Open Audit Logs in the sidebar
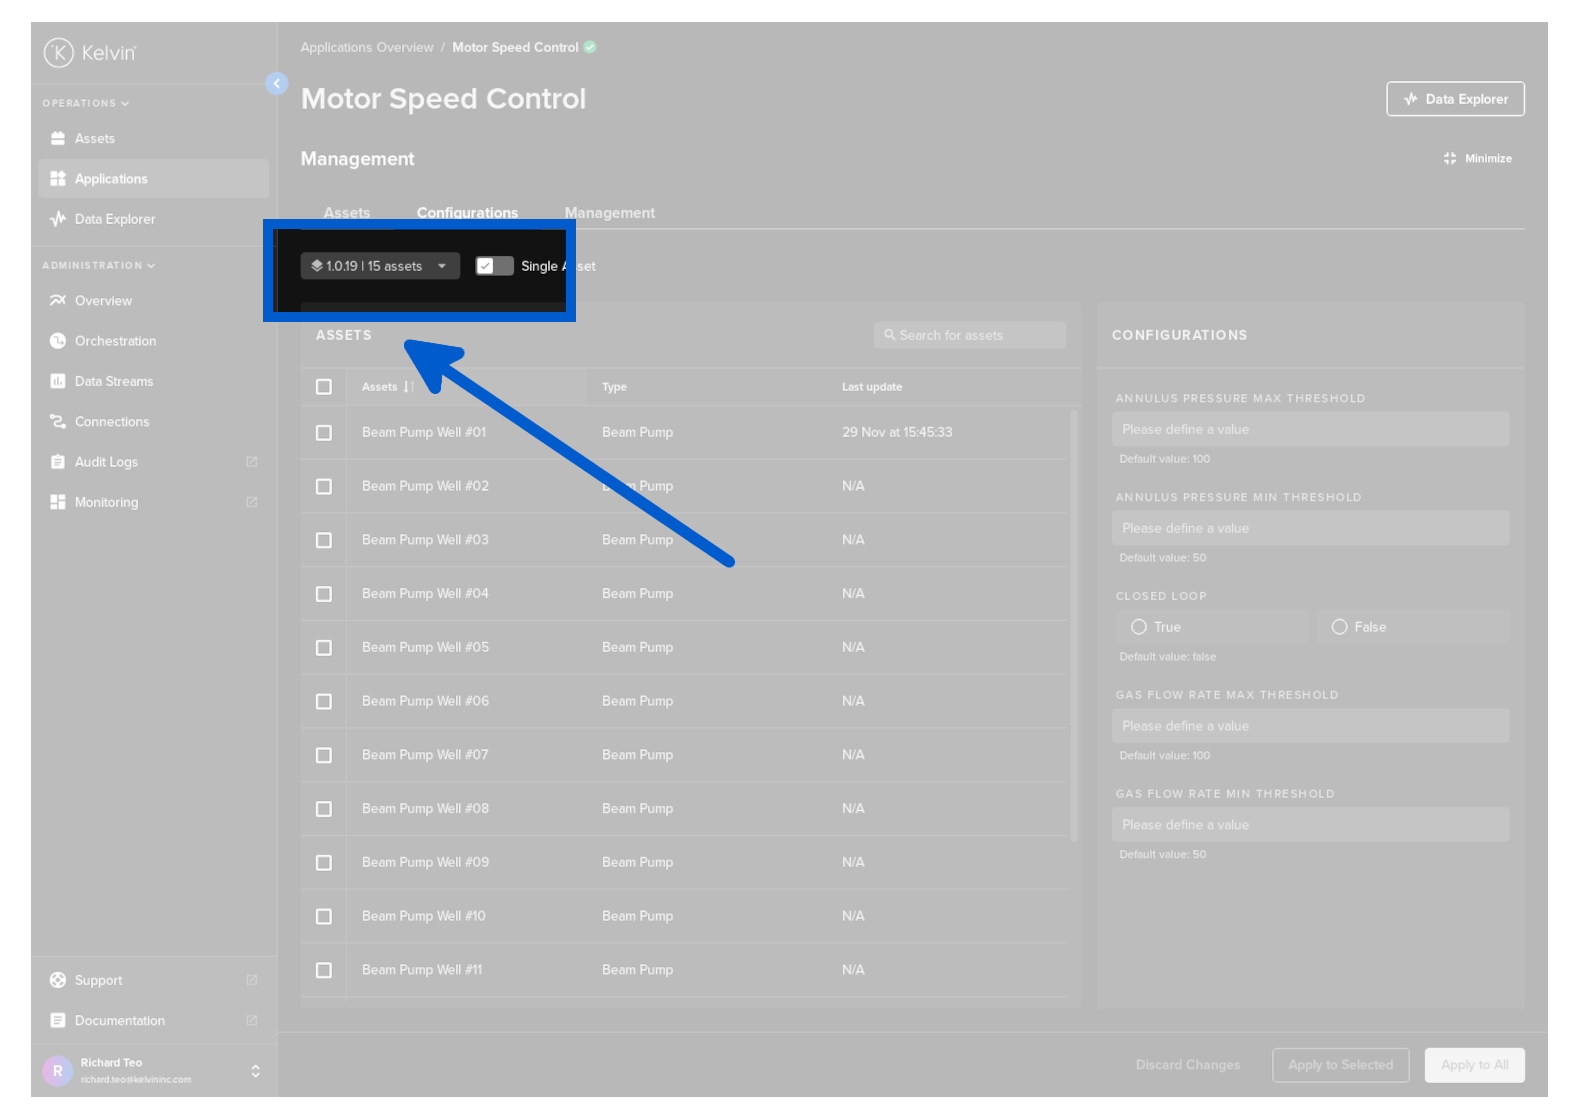The height and width of the screenshot is (1120, 1580). click(x=106, y=462)
